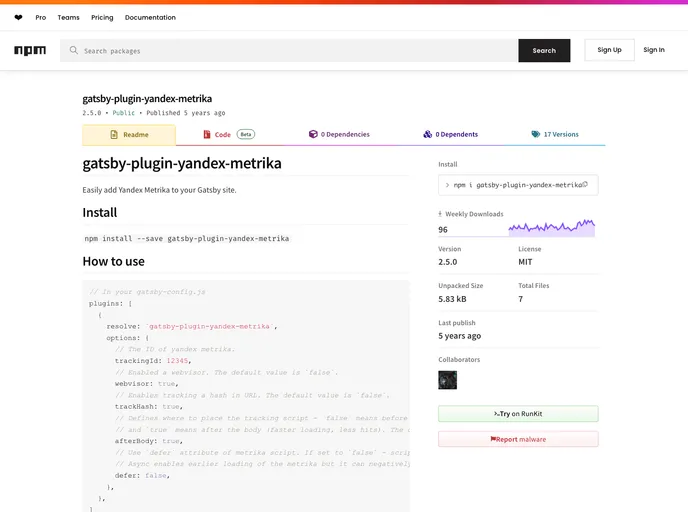
Task: Open the collaborator avatar thumbnail
Action: coord(448,380)
